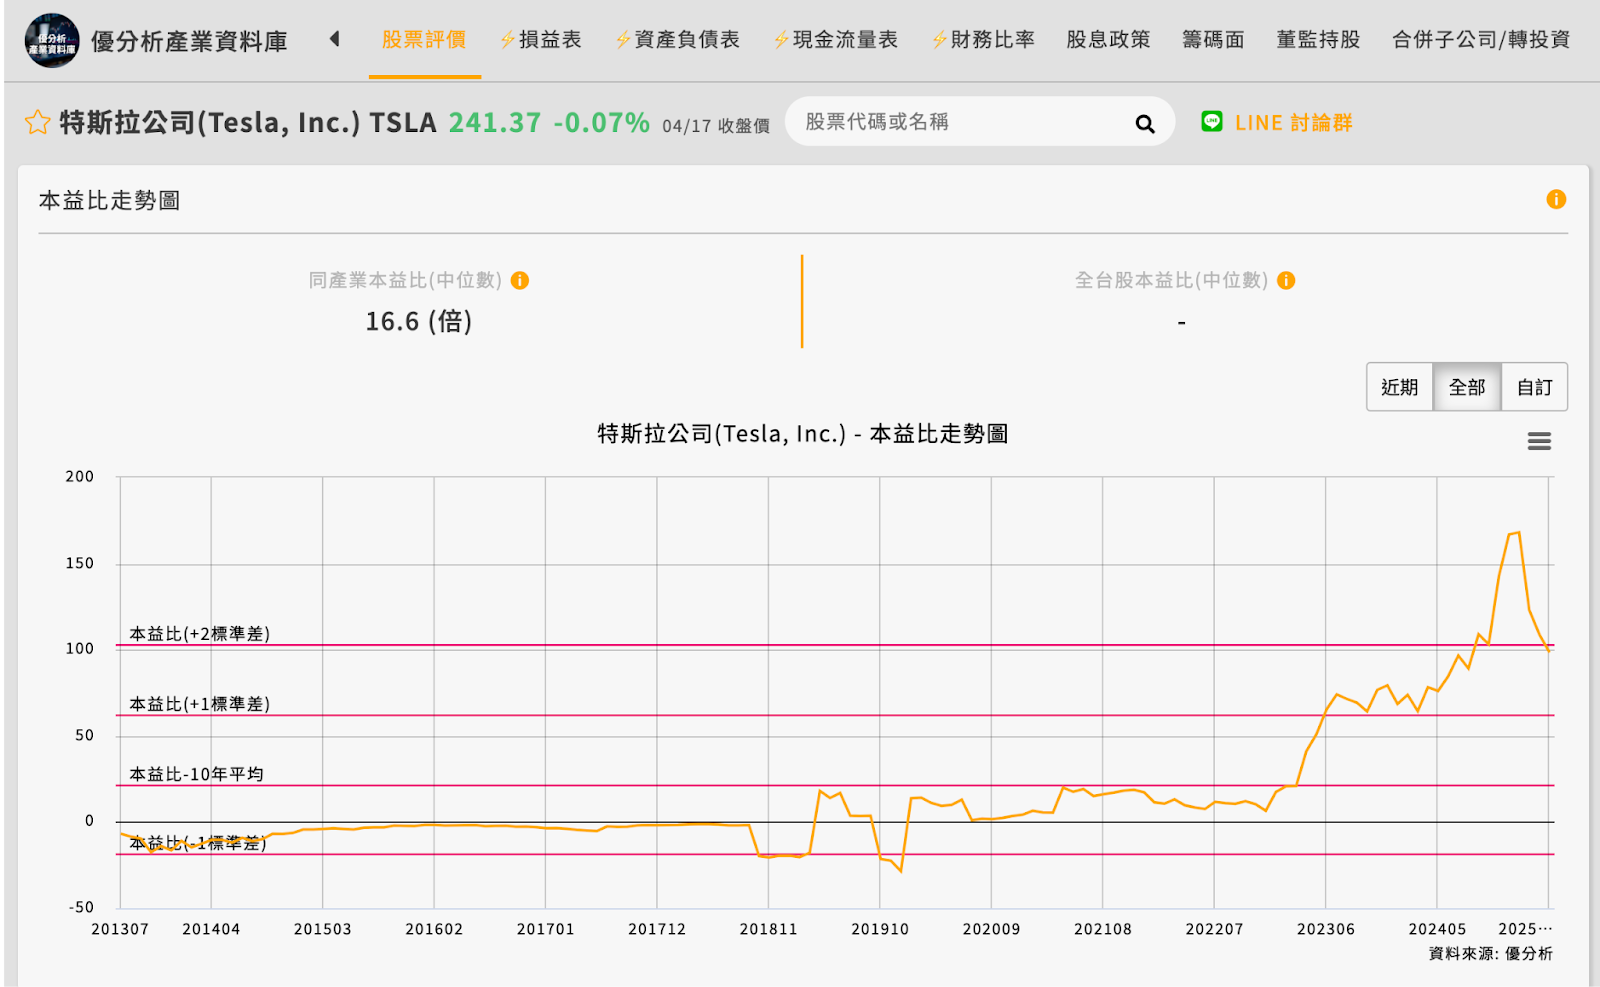Click the lightning icon beside 財務比率
This screenshot has width=1600, height=987.
pos(937,40)
